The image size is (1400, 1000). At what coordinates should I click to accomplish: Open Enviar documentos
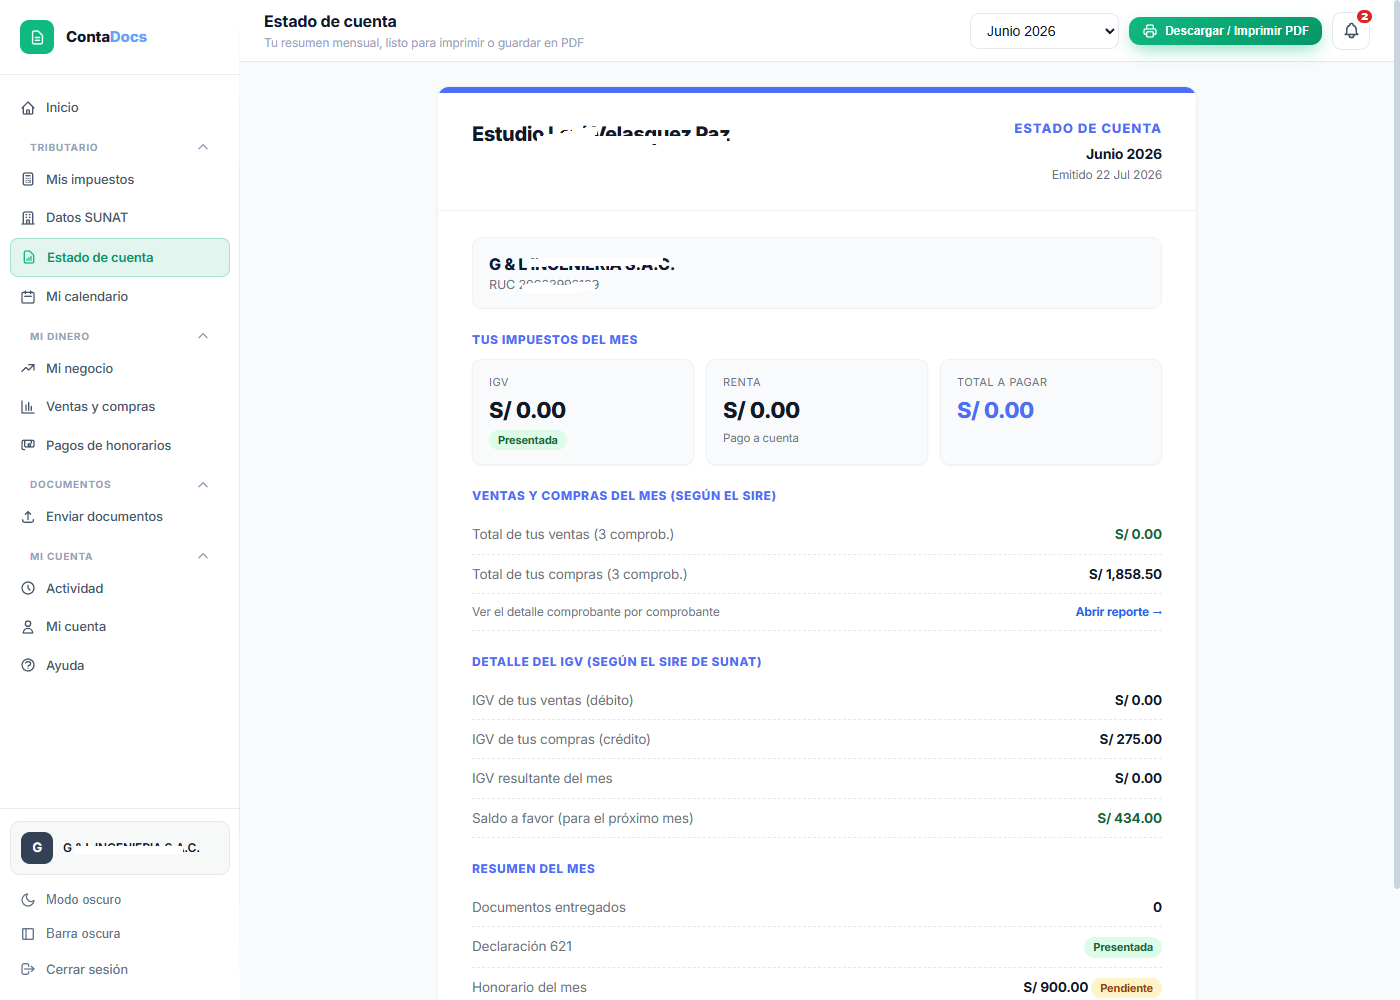[120, 517]
